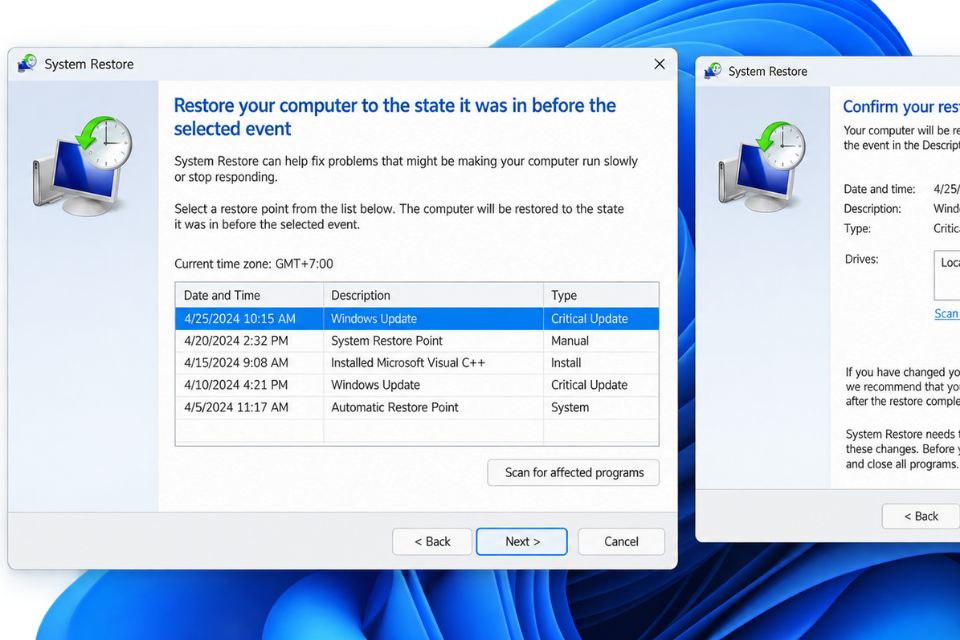Image resolution: width=960 pixels, height=640 pixels.
Task: Click Critical Update in the 4/10/2024 row
Action: pos(589,385)
